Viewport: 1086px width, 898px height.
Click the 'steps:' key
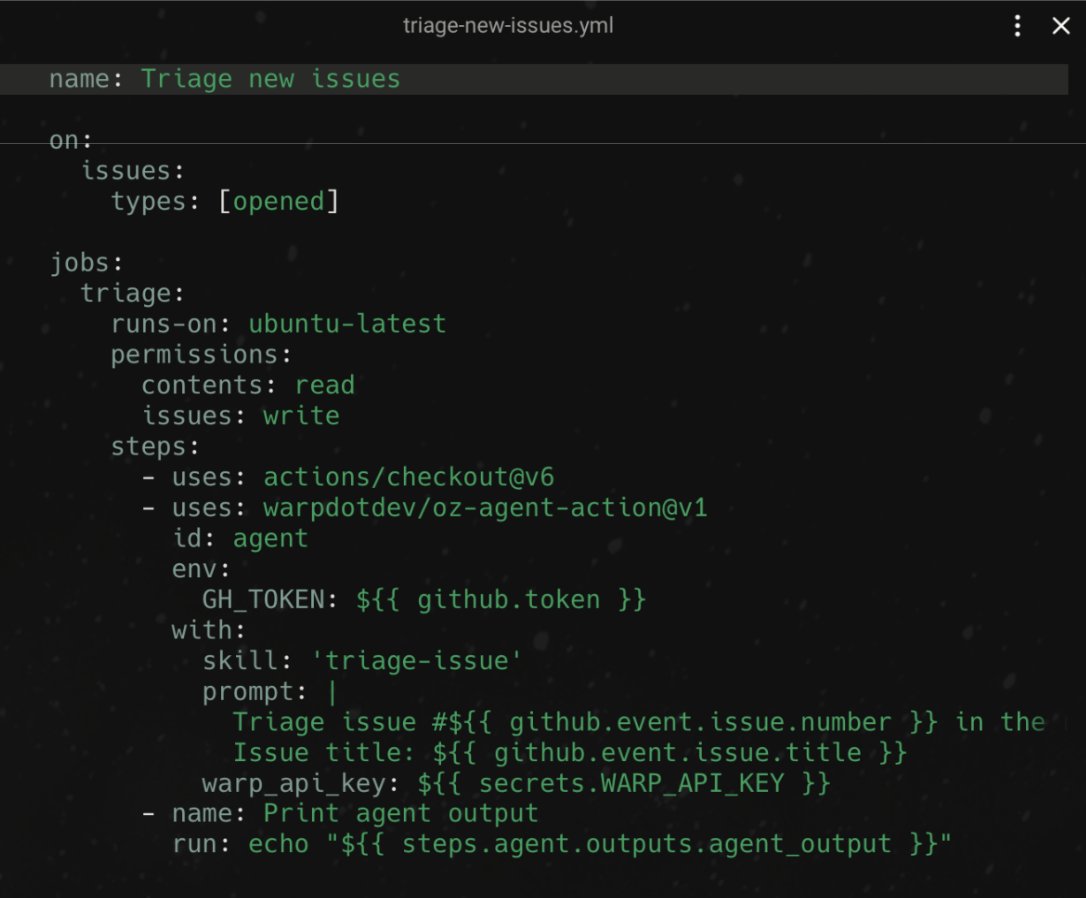pos(154,447)
